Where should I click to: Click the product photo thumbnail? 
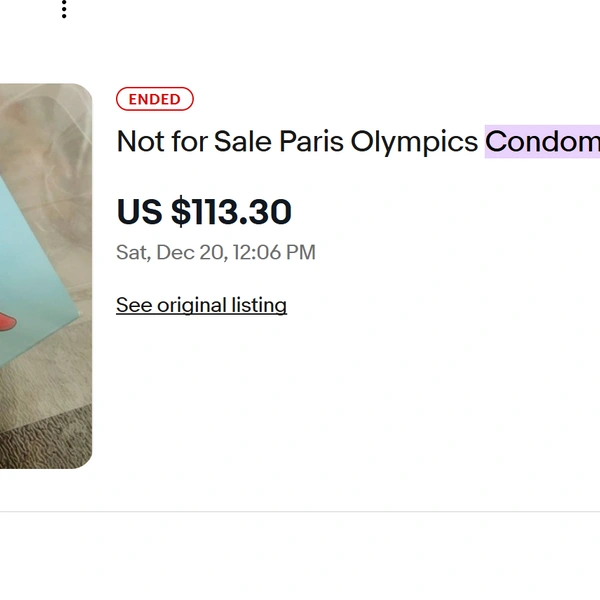coord(45,275)
